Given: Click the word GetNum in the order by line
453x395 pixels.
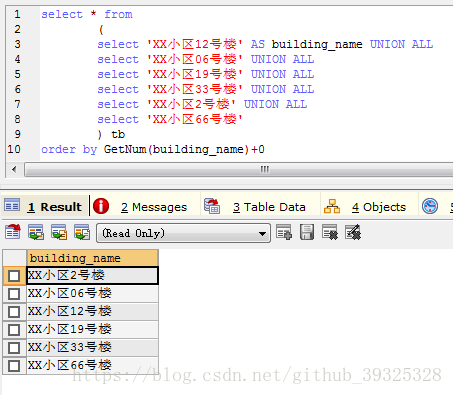Looking at the screenshot, I should coord(125,149).
